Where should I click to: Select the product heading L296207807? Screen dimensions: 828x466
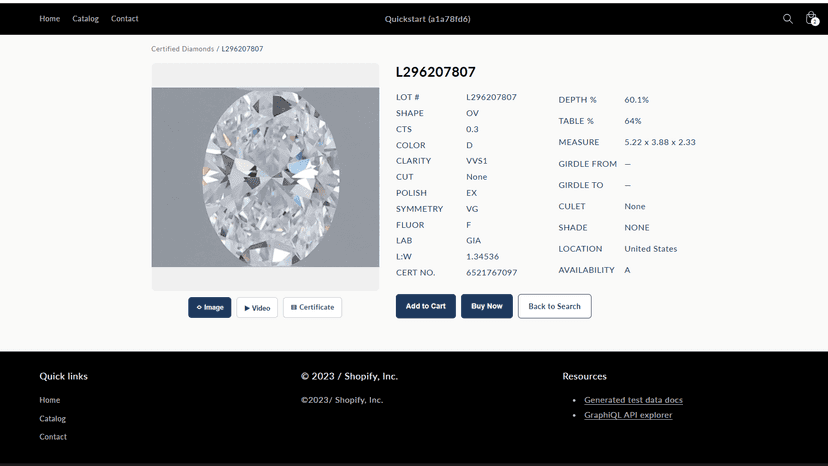click(436, 72)
